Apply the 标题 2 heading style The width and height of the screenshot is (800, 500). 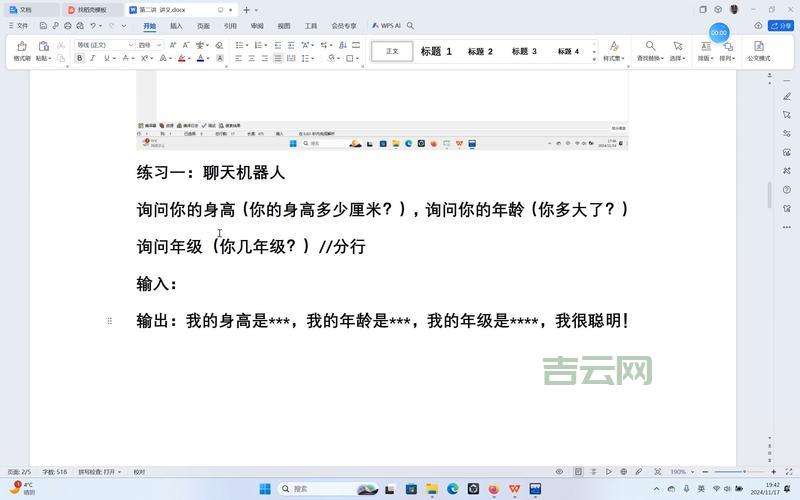[x=480, y=51]
